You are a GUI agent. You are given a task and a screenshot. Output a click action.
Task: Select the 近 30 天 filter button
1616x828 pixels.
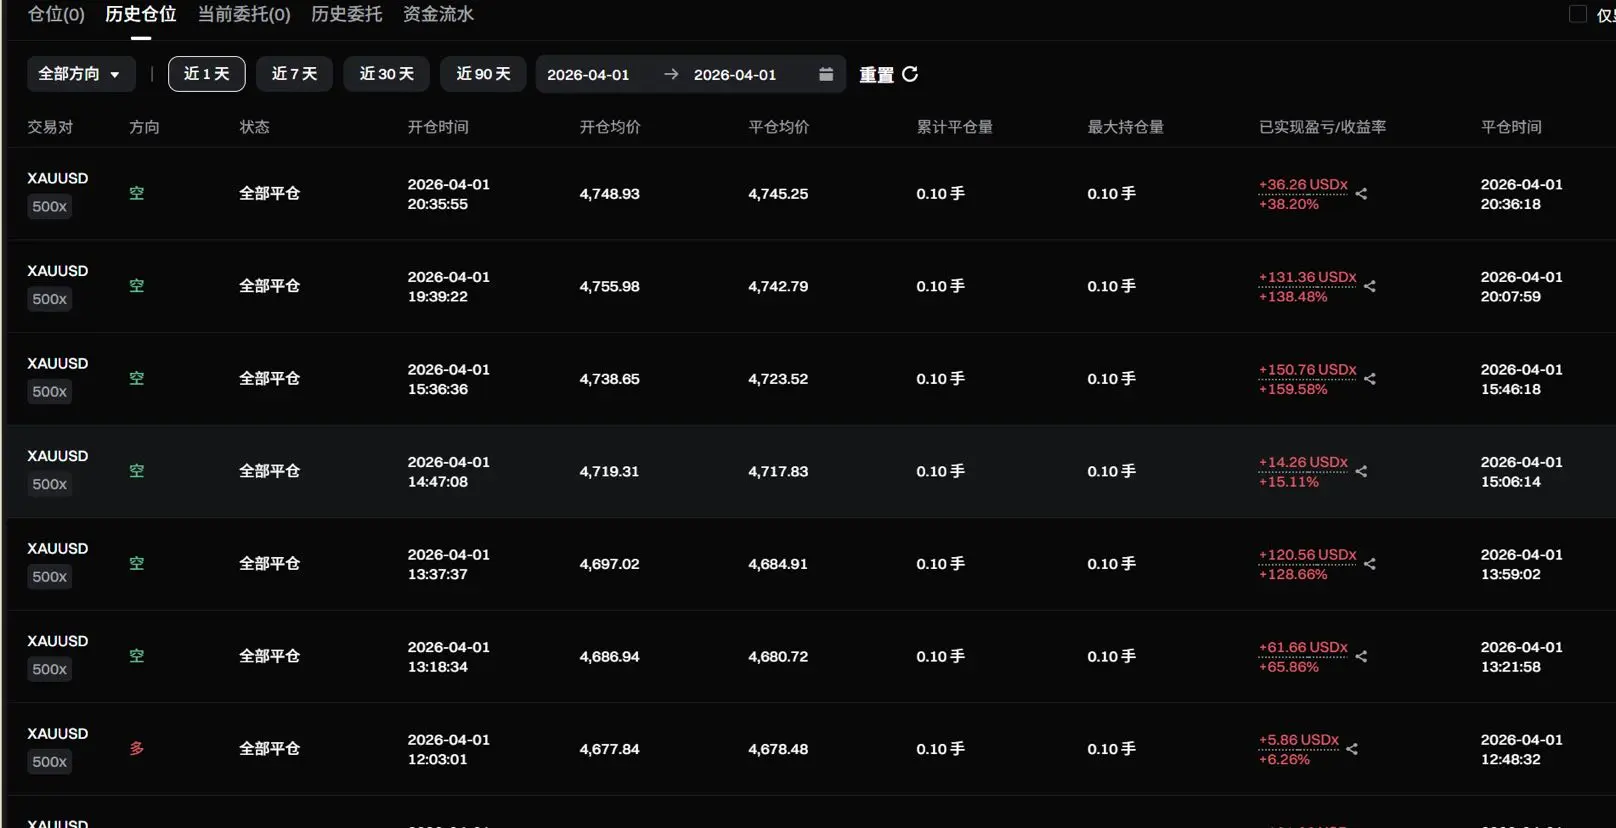(x=386, y=74)
